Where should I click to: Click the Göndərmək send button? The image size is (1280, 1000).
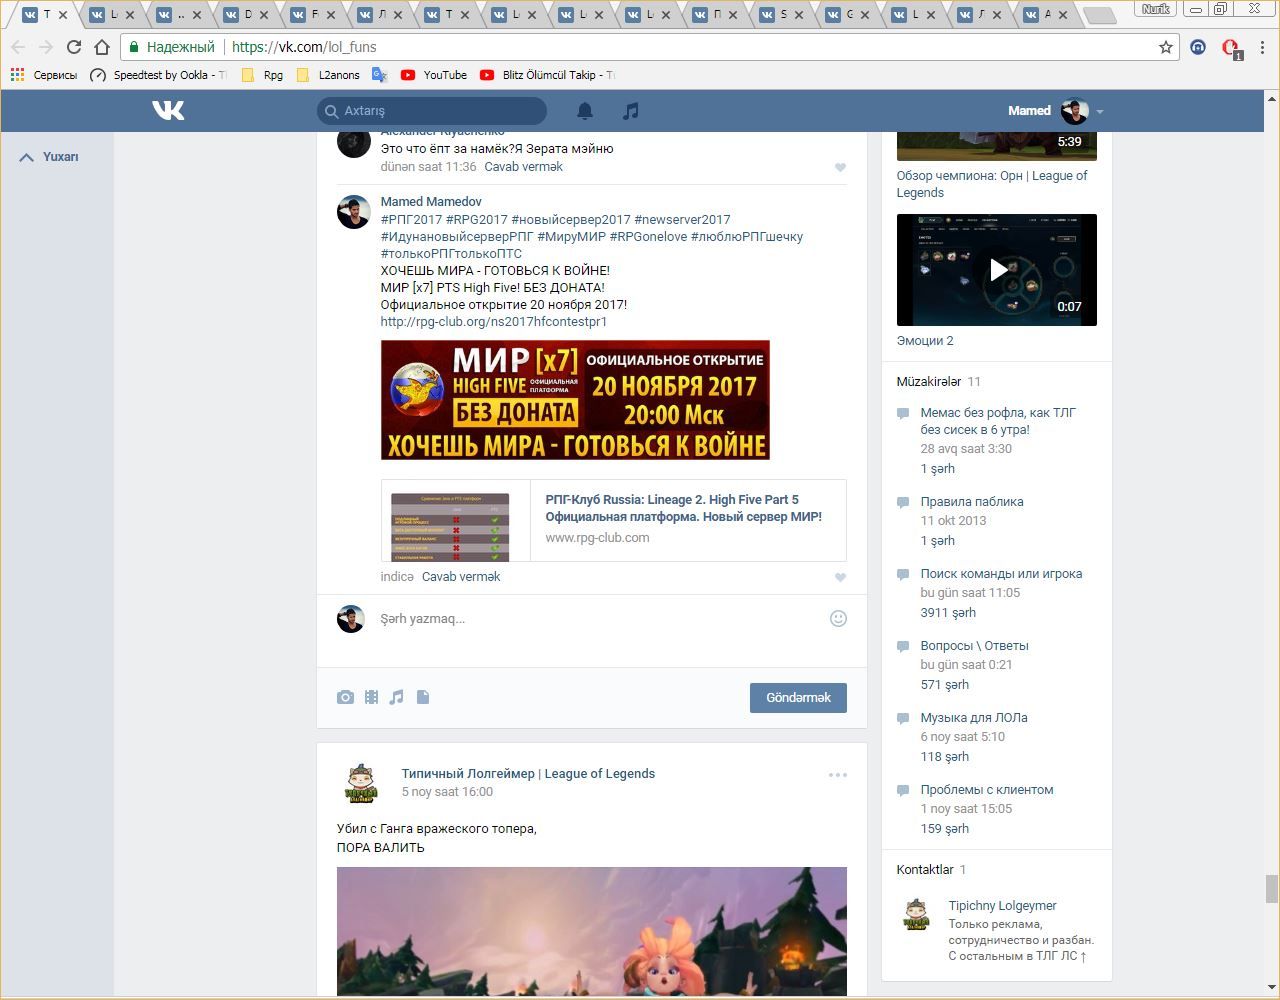(x=798, y=698)
